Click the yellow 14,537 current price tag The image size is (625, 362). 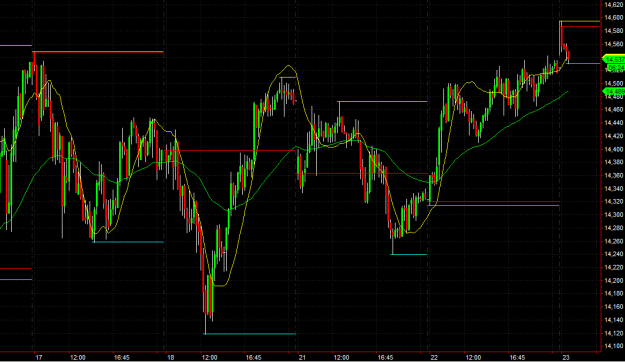tap(614, 59)
